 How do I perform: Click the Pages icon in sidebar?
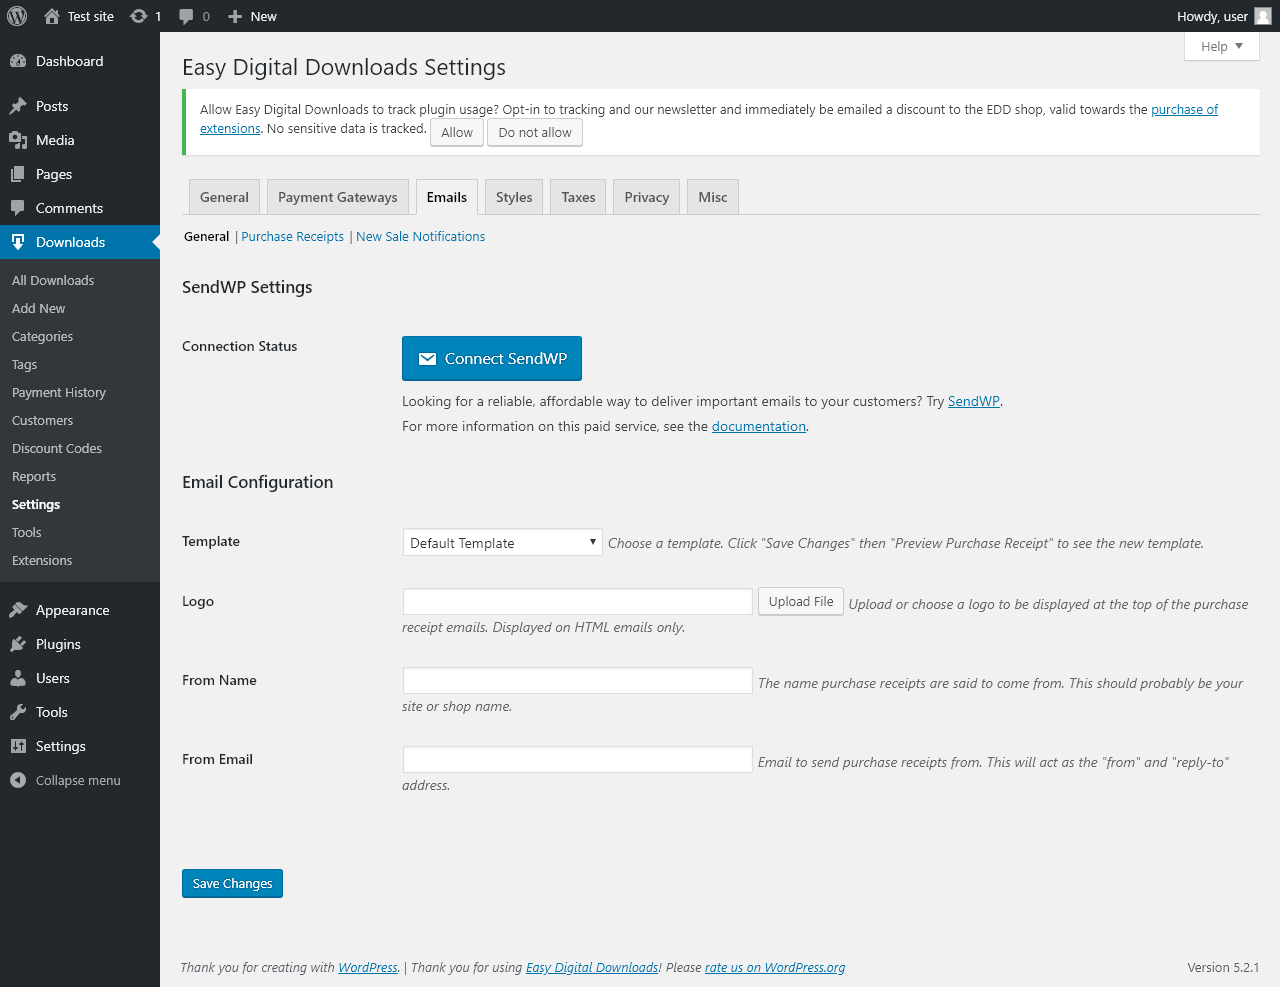point(18,174)
